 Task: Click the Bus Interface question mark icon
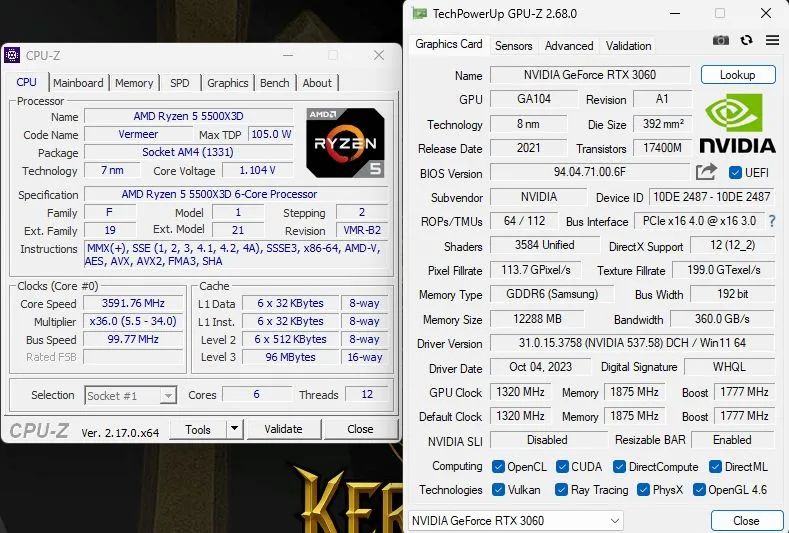point(772,221)
